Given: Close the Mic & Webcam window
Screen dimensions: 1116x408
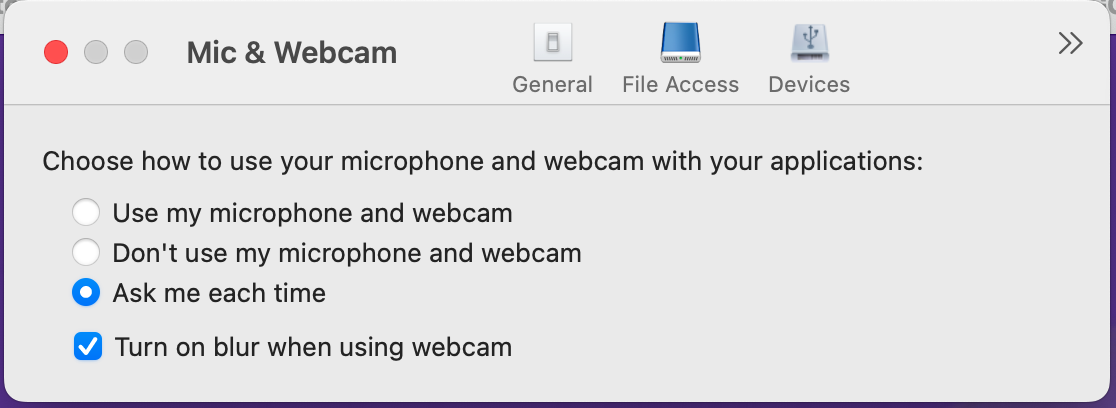Looking at the screenshot, I should (56, 52).
